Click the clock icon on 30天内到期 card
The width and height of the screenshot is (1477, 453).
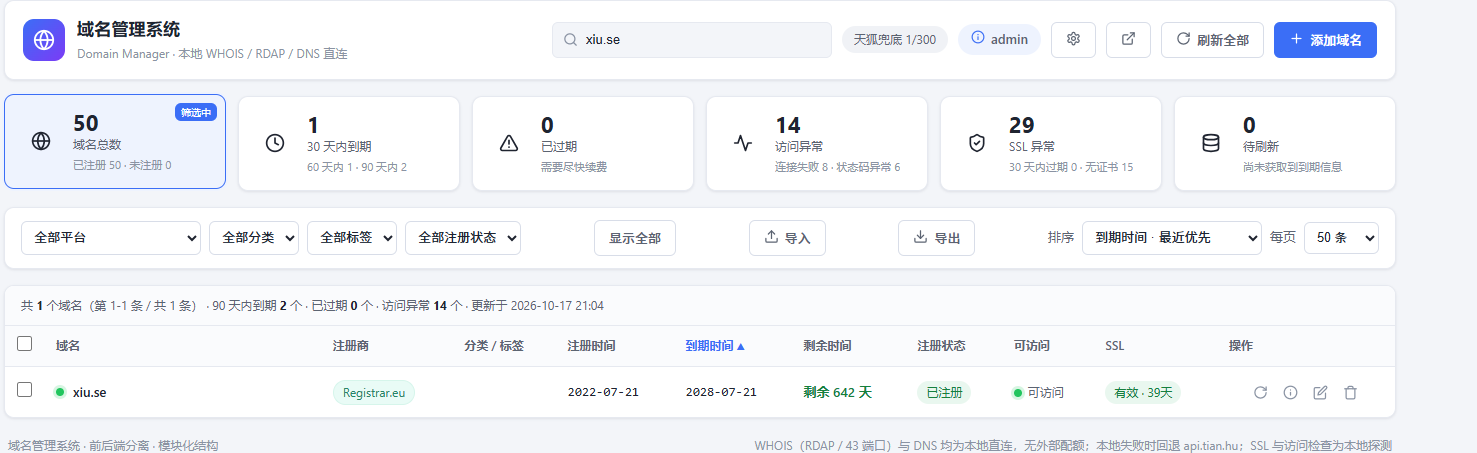tap(274, 143)
